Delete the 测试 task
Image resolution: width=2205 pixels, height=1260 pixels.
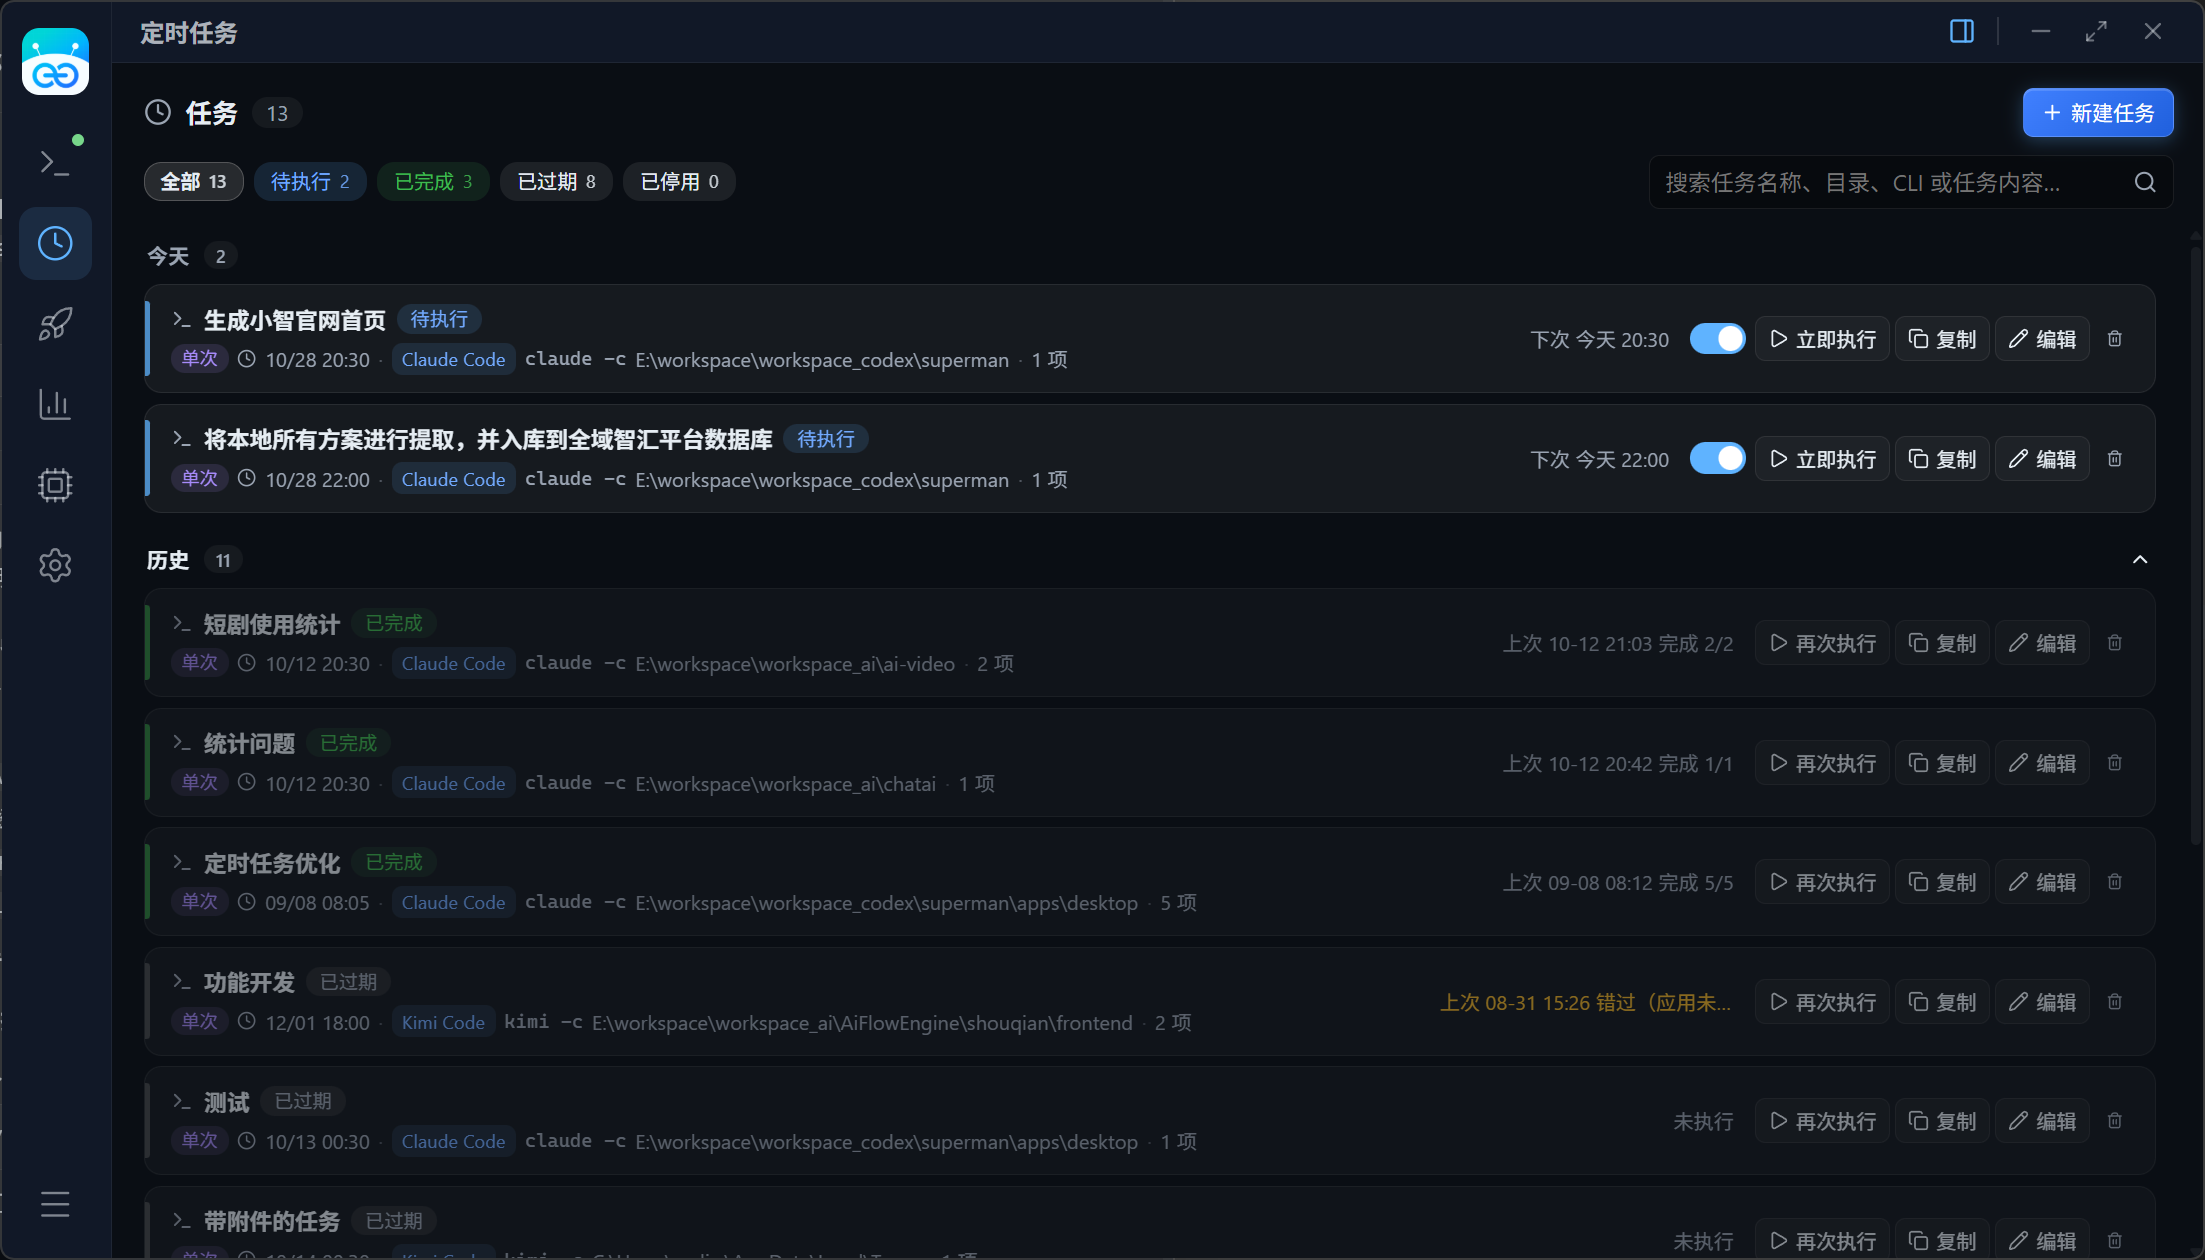click(x=2115, y=1121)
